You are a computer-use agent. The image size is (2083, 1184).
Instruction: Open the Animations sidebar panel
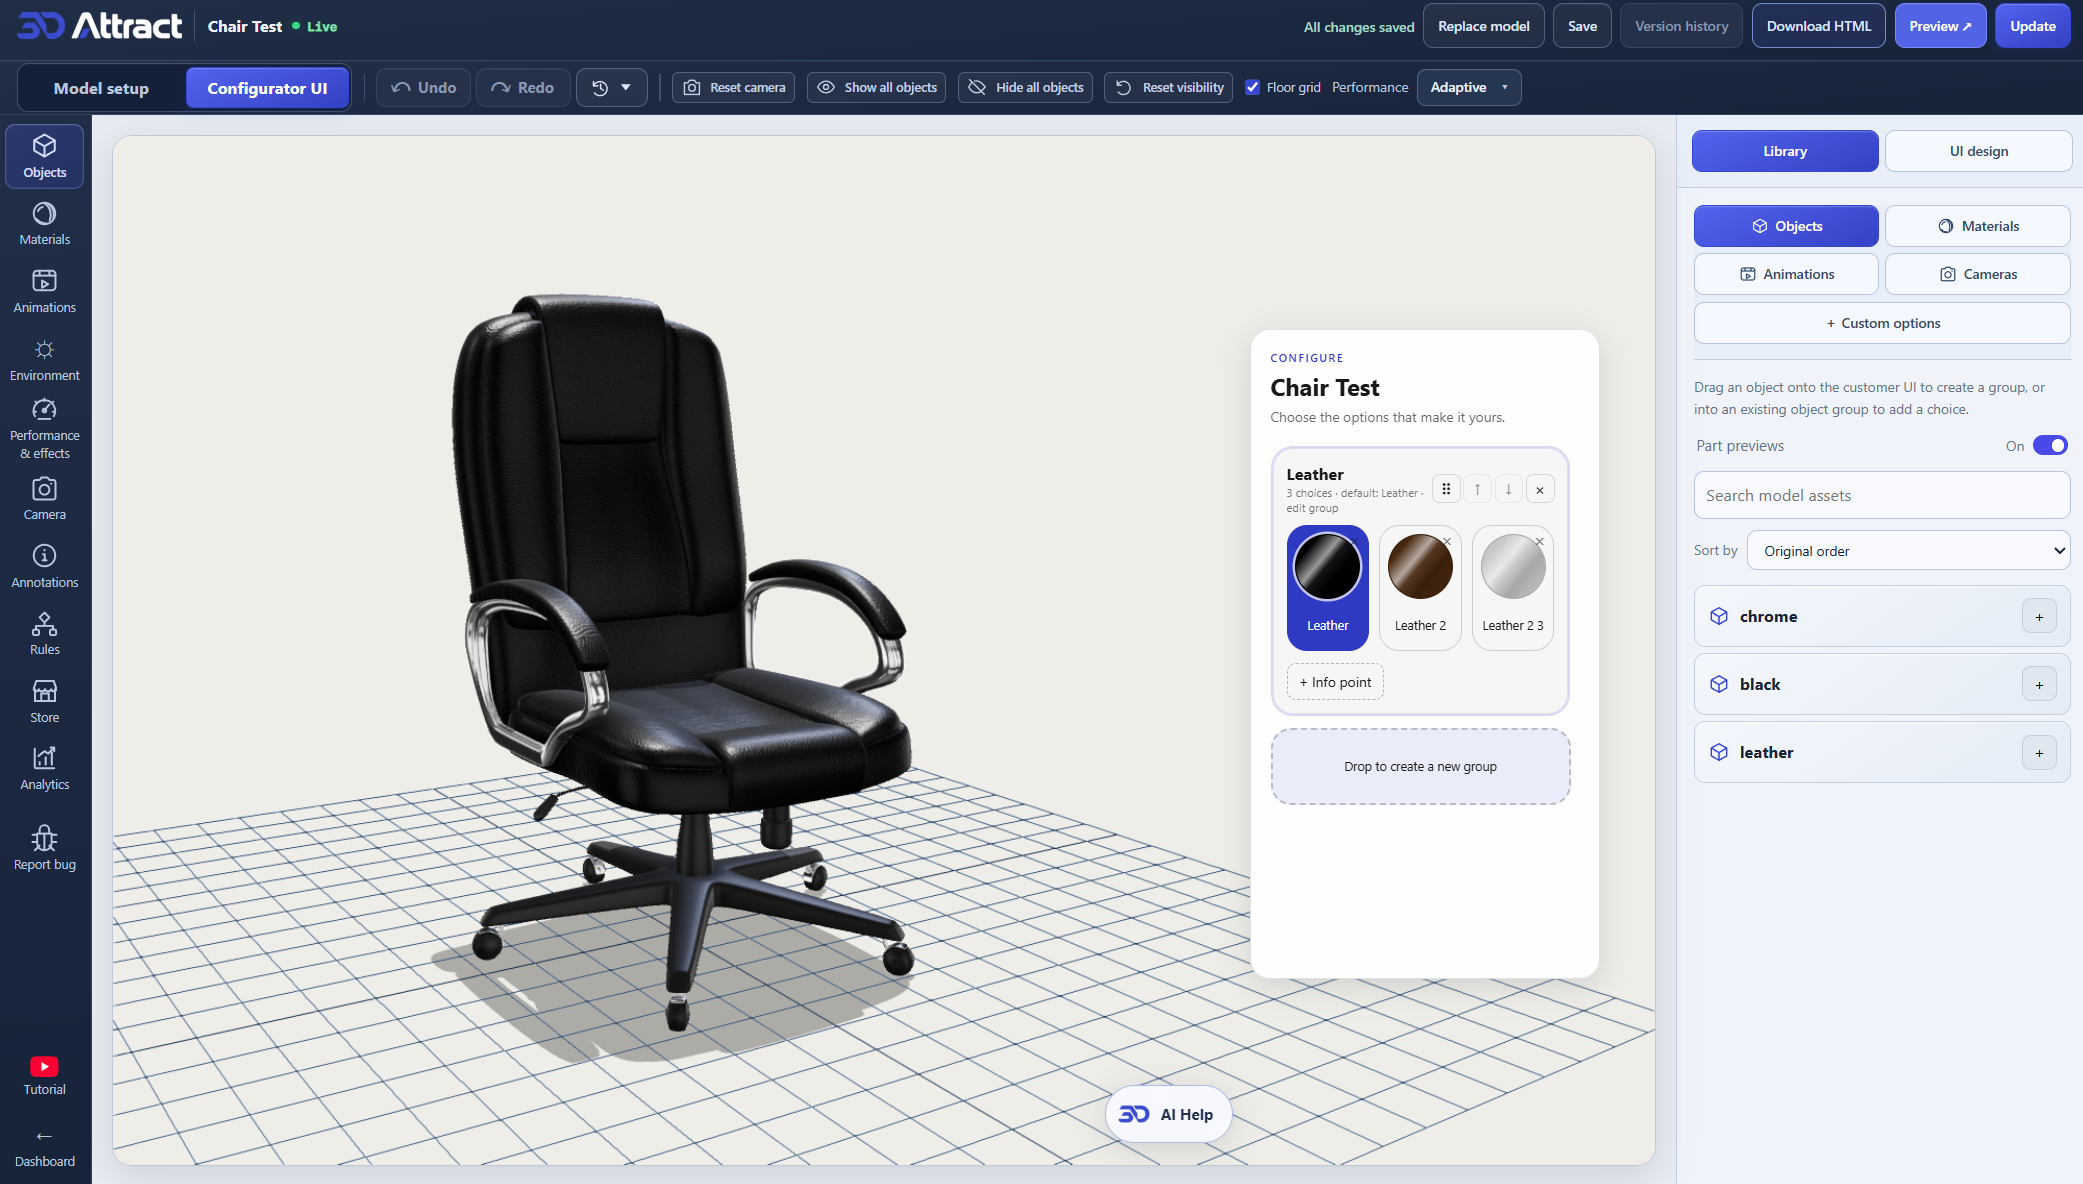click(x=45, y=292)
